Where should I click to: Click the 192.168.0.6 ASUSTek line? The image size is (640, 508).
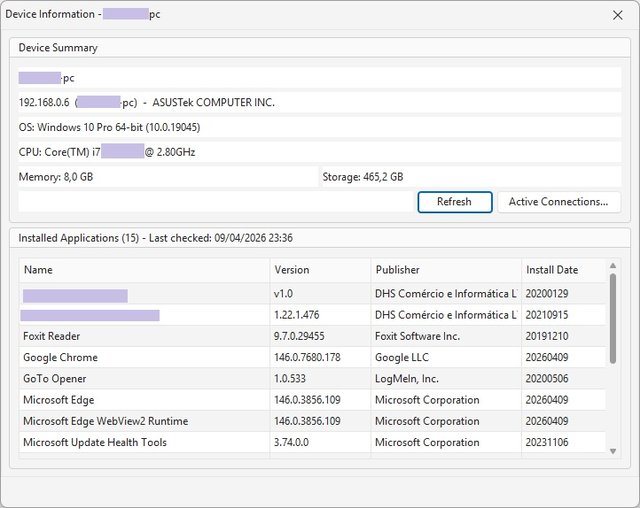pos(320,102)
